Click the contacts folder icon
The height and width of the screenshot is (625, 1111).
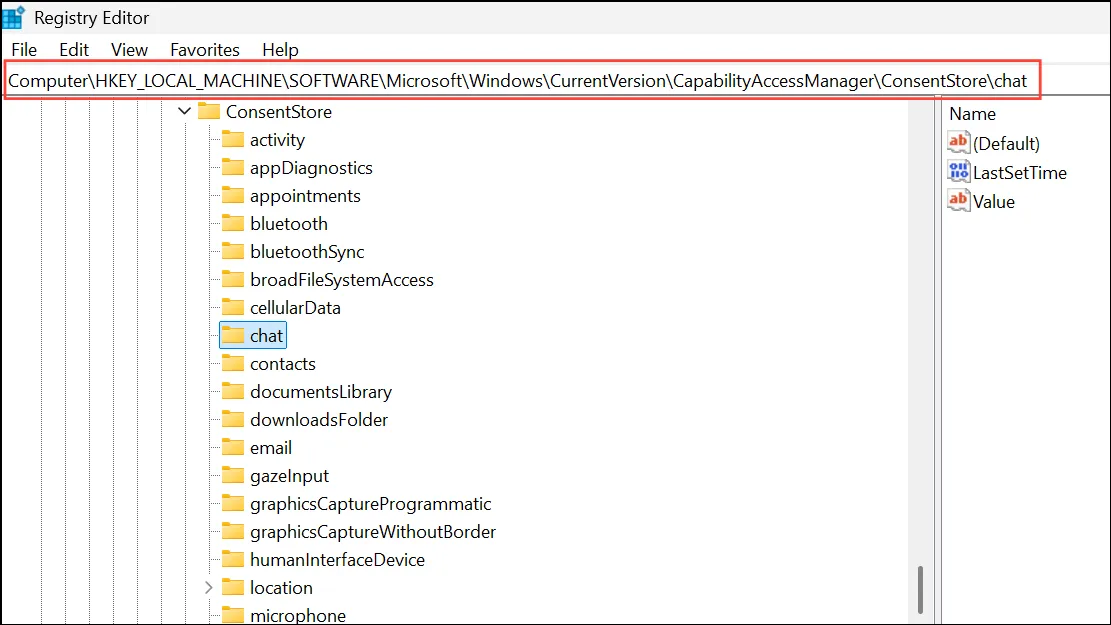tap(232, 363)
